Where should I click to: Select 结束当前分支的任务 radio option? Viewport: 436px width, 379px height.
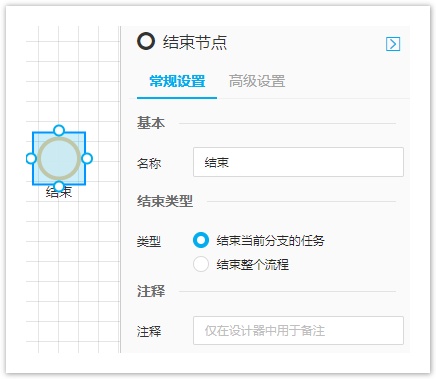(201, 240)
